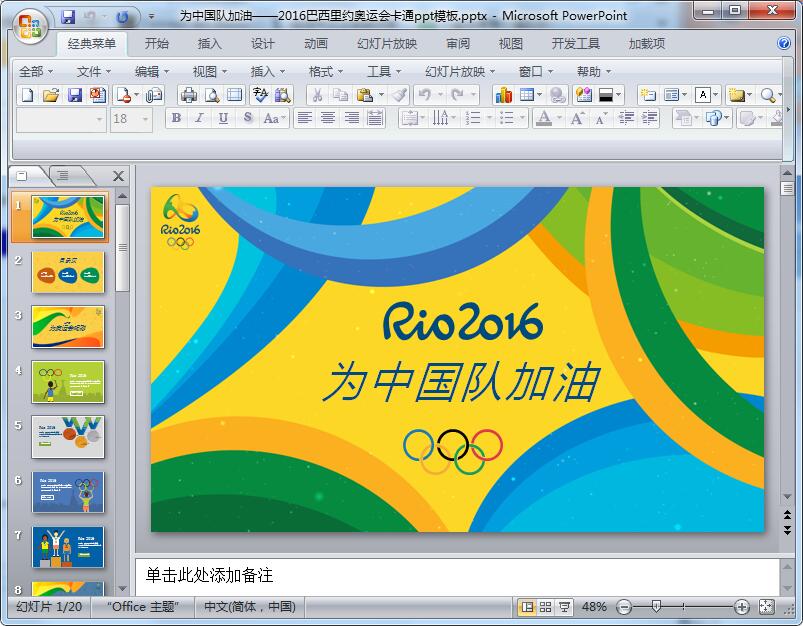Open the 幻灯片放映 classic menu
803x626 pixels.
point(460,72)
